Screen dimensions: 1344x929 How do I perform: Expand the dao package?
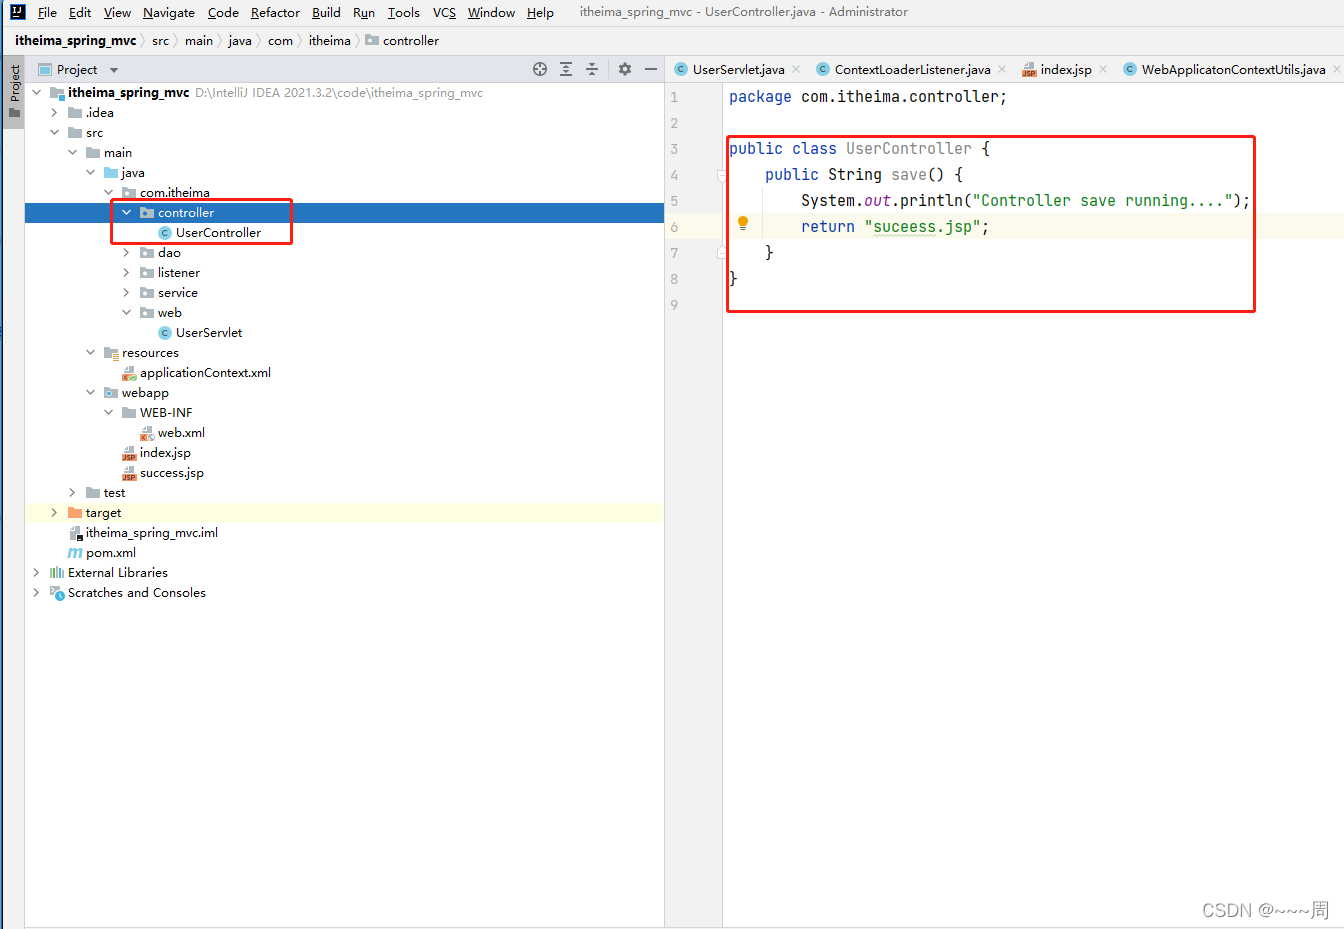tap(127, 253)
